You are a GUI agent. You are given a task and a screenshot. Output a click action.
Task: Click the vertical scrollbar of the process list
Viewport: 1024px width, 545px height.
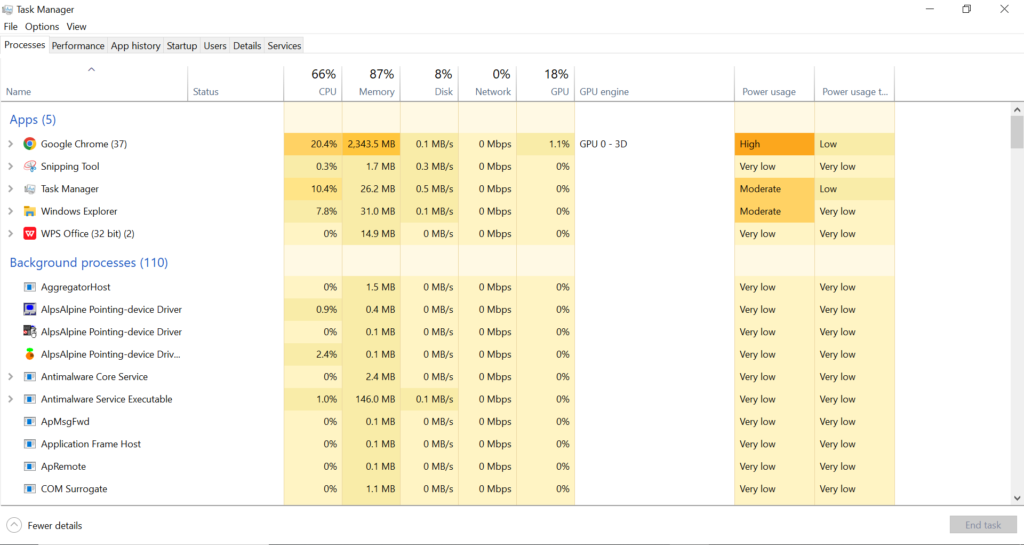pos(1016,300)
